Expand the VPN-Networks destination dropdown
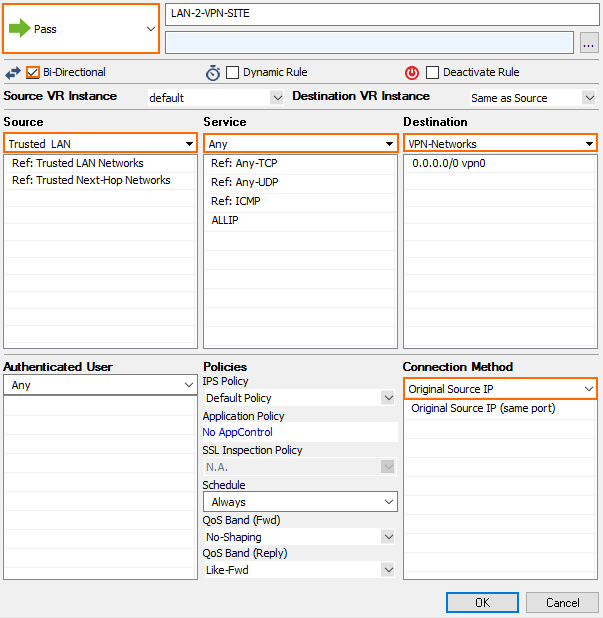Screen dimensions: 603x618 [500, 143]
